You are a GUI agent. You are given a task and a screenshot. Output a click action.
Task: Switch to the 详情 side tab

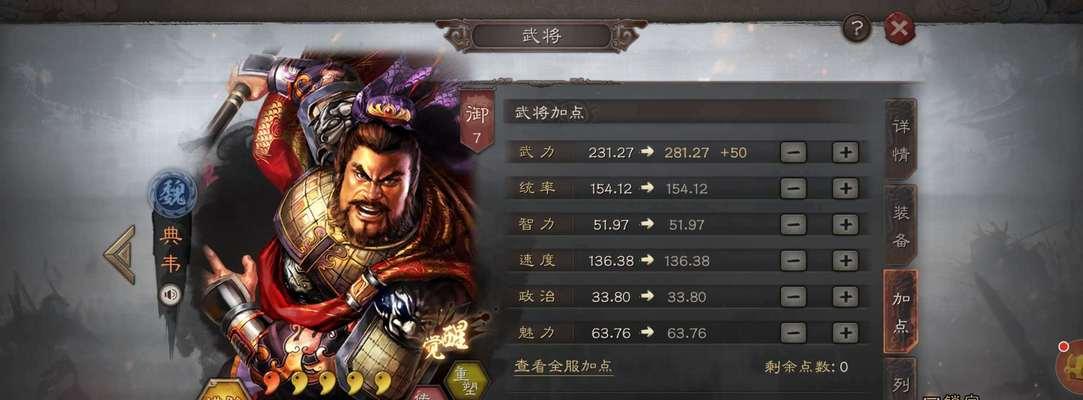pyautogui.click(x=901, y=140)
